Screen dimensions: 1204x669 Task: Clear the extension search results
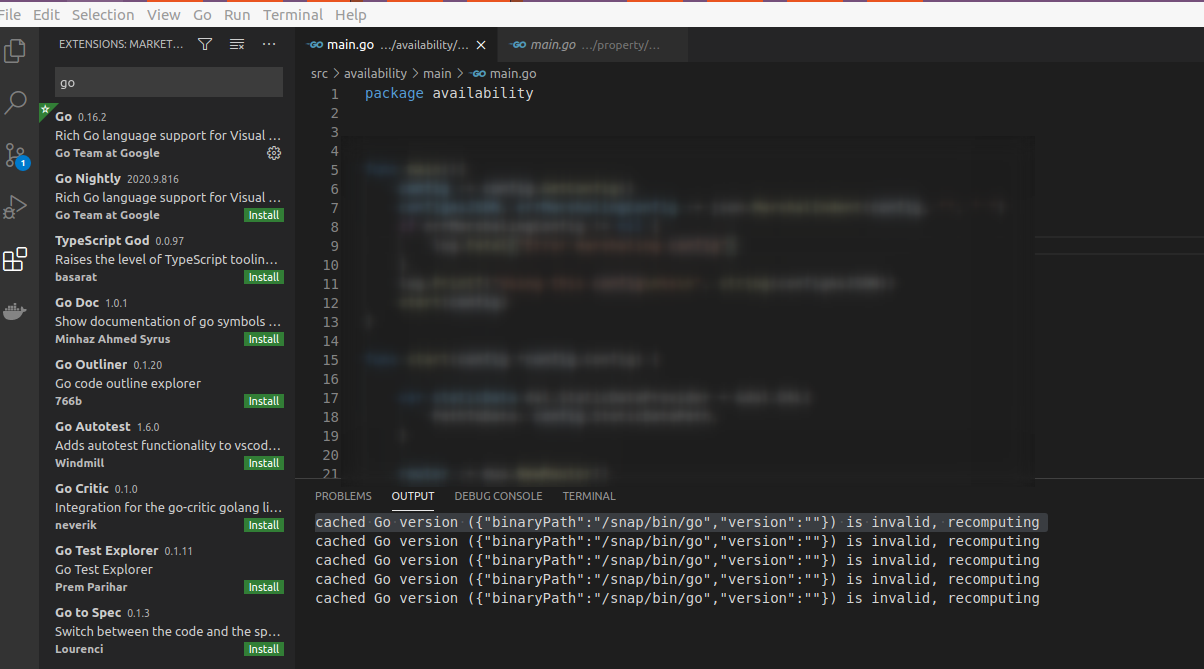[239, 44]
